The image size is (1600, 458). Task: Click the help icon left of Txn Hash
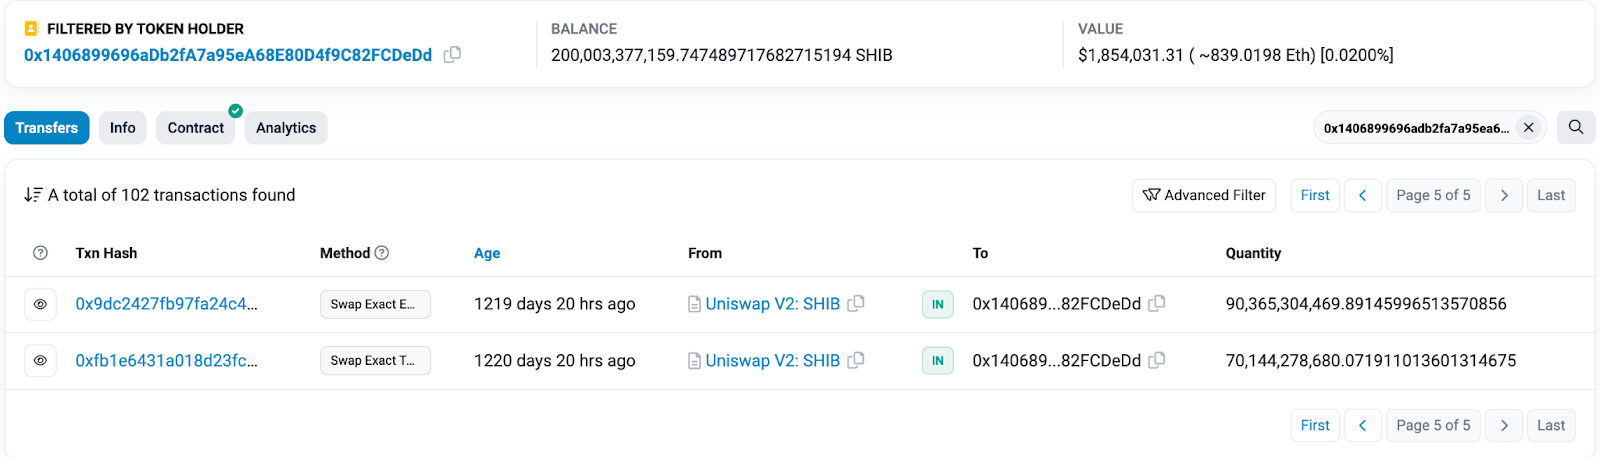(40, 253)
